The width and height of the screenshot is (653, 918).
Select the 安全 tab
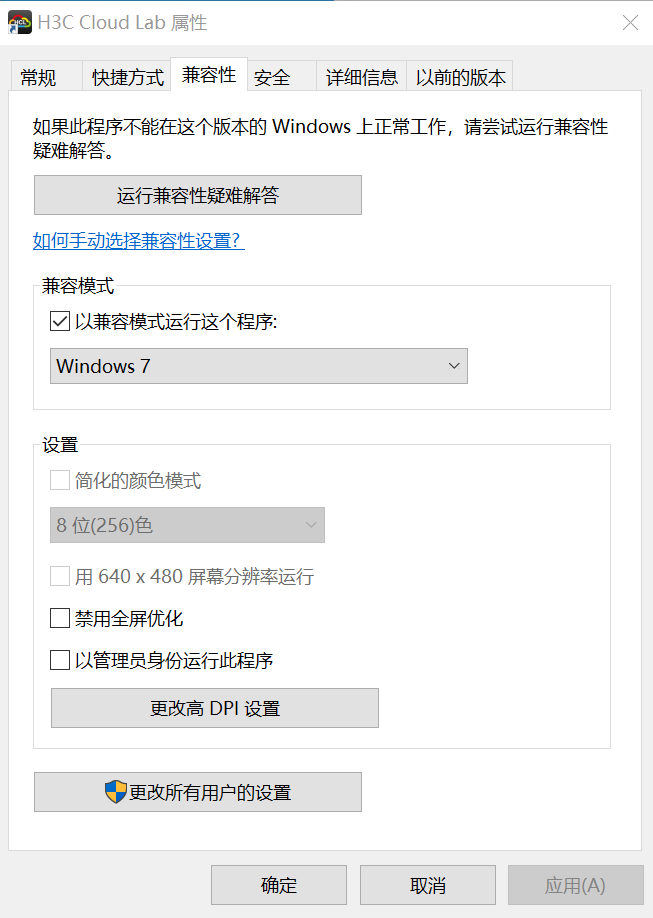pyautogui.click(x=272, y=77)
